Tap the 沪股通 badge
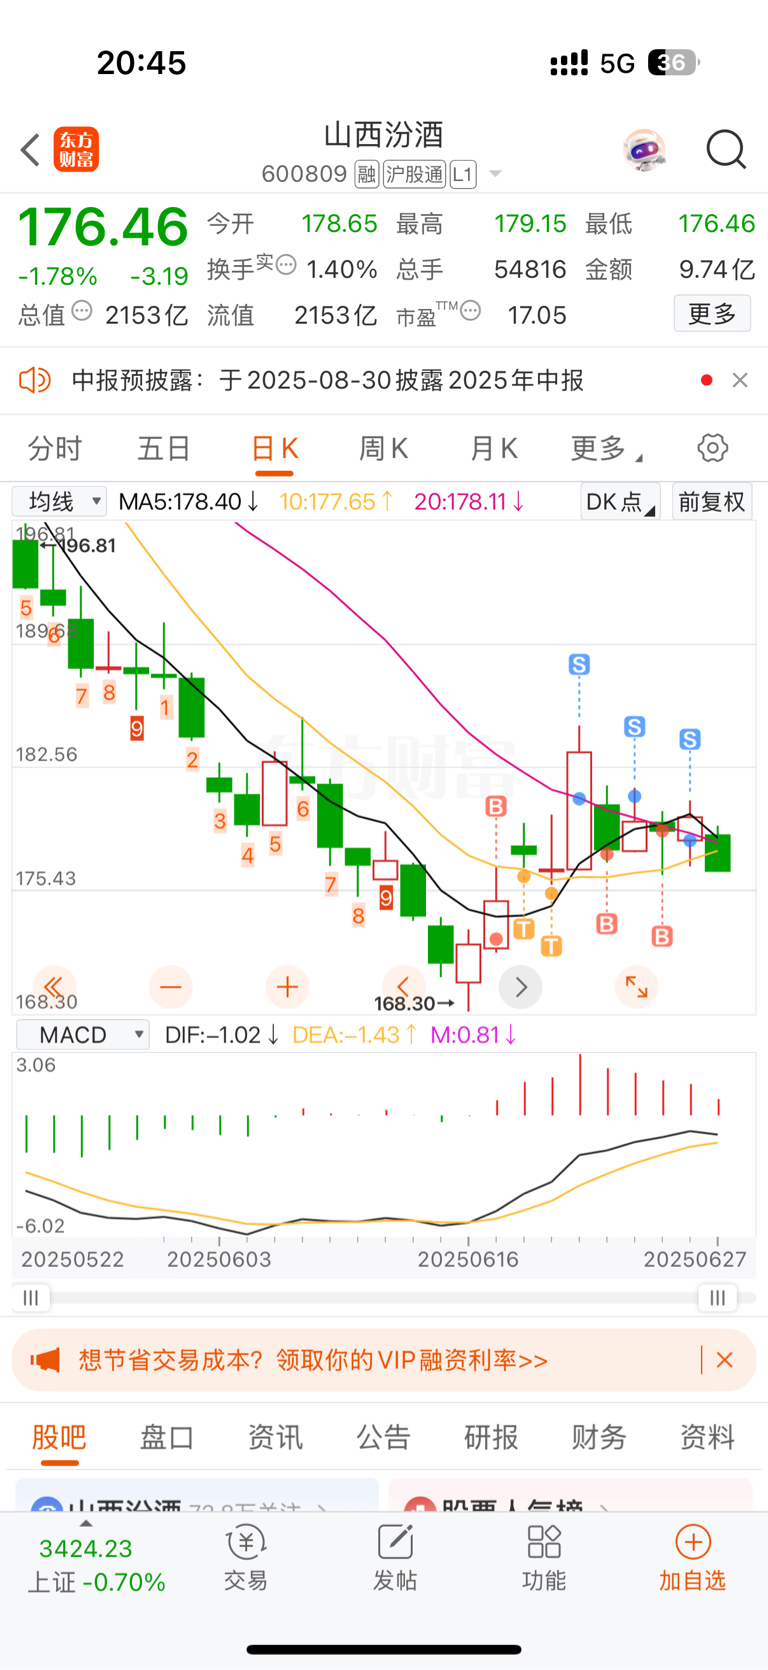768x1670 pixels. pyautogui.click(x=414, y=175)
